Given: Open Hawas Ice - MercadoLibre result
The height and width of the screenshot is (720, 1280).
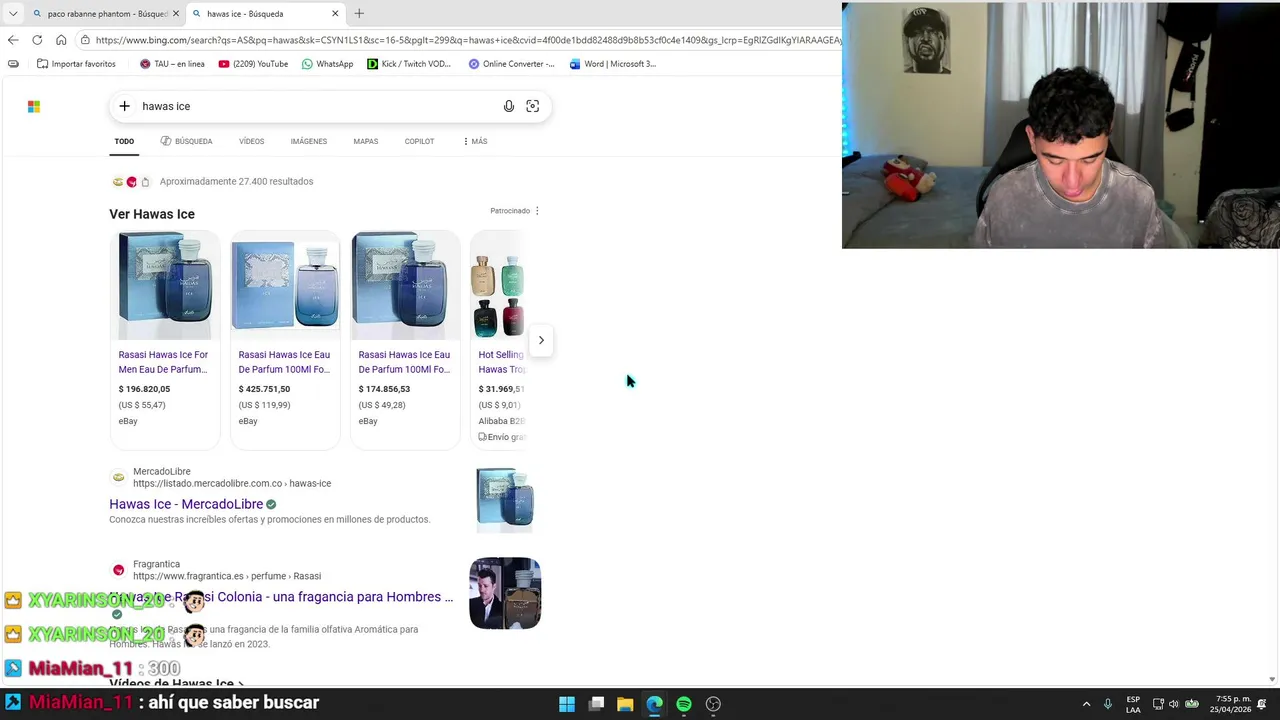Looking at the screenshot, I should click(186, 504).
